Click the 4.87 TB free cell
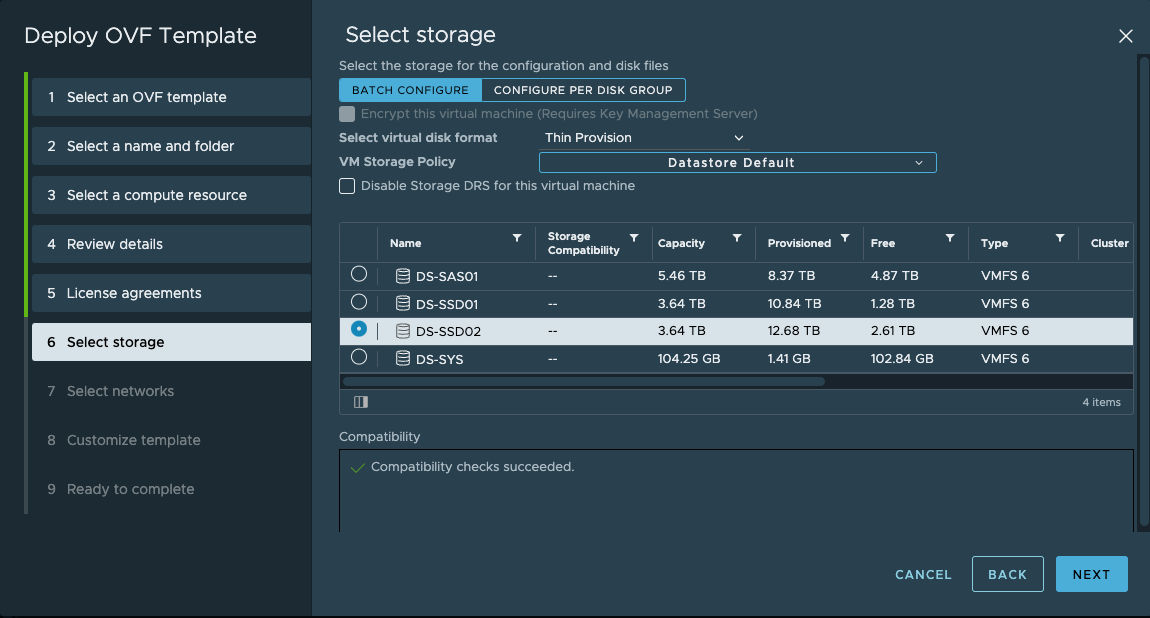The width and height of the screenshot is (1150, 618). click(x=895, y=276)
